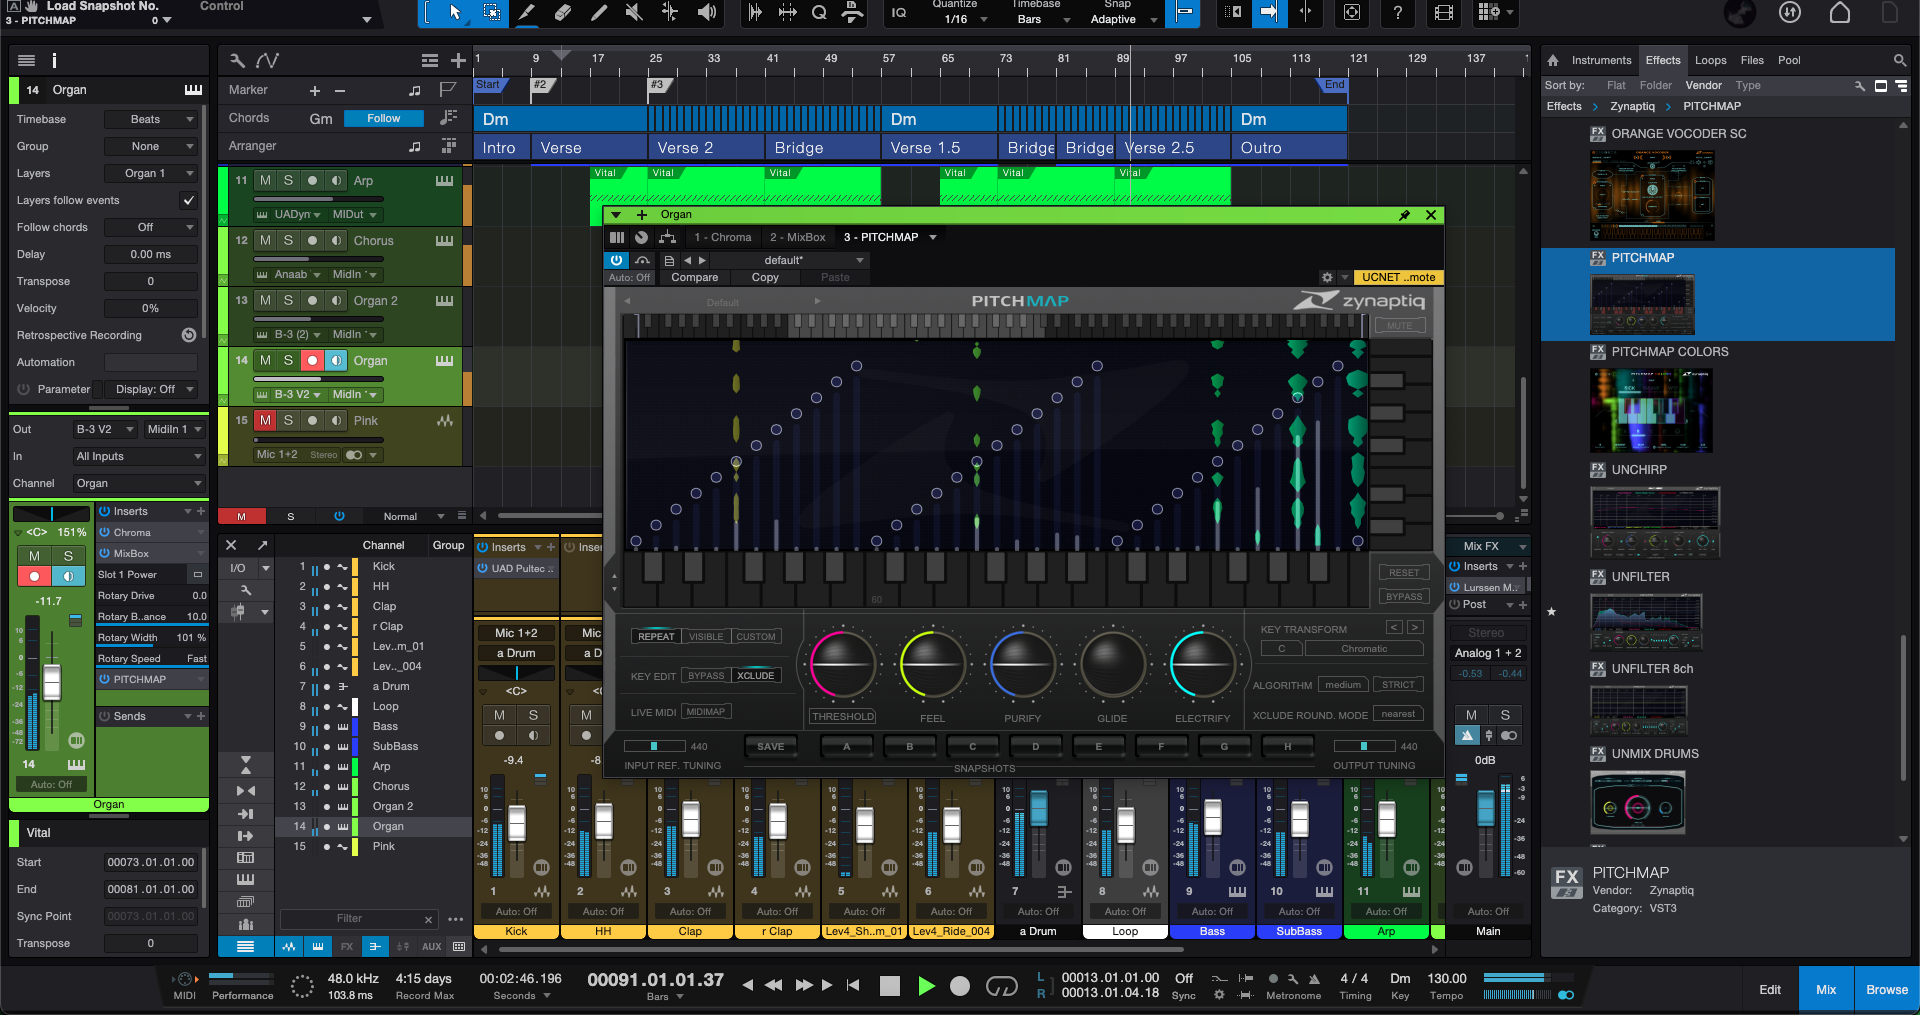Click the PITCHMAP RESET button
This screenshot has width=1920, height=1015.
point(1404,573)
